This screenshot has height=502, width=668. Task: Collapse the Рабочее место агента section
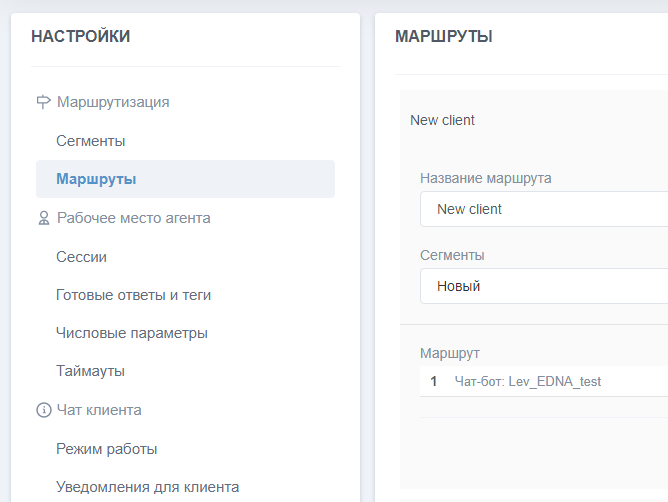(x=133, y=218)
